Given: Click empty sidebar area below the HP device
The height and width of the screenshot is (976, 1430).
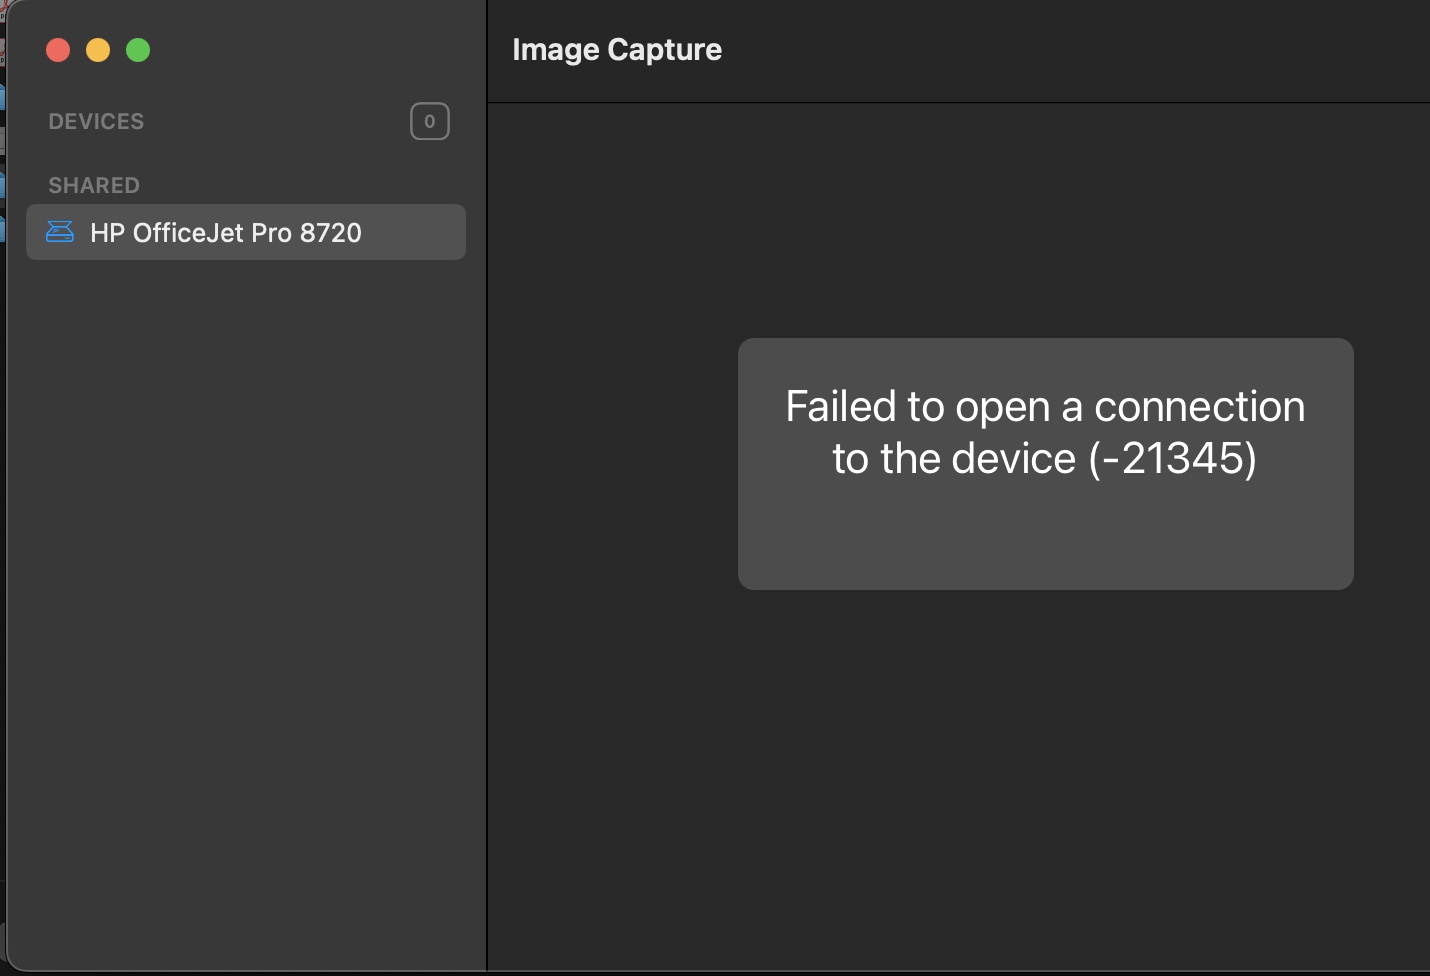Looking at the screenshot, I should [245, 600].
